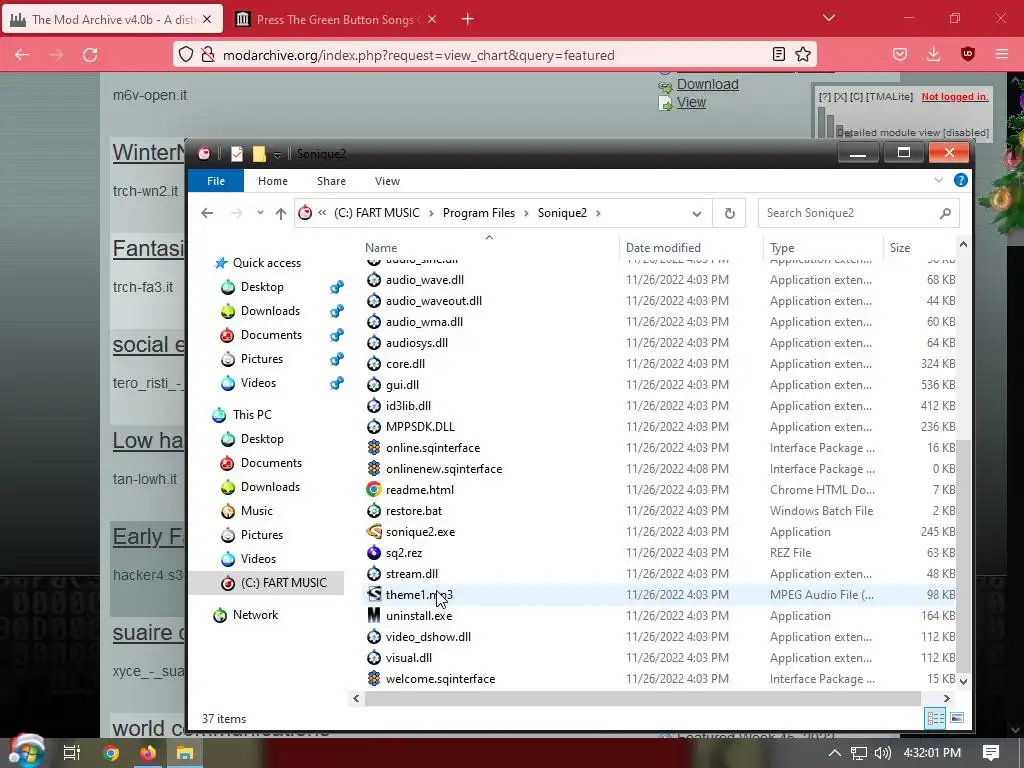Expand the Explorer ribbon

click(938, 180)
